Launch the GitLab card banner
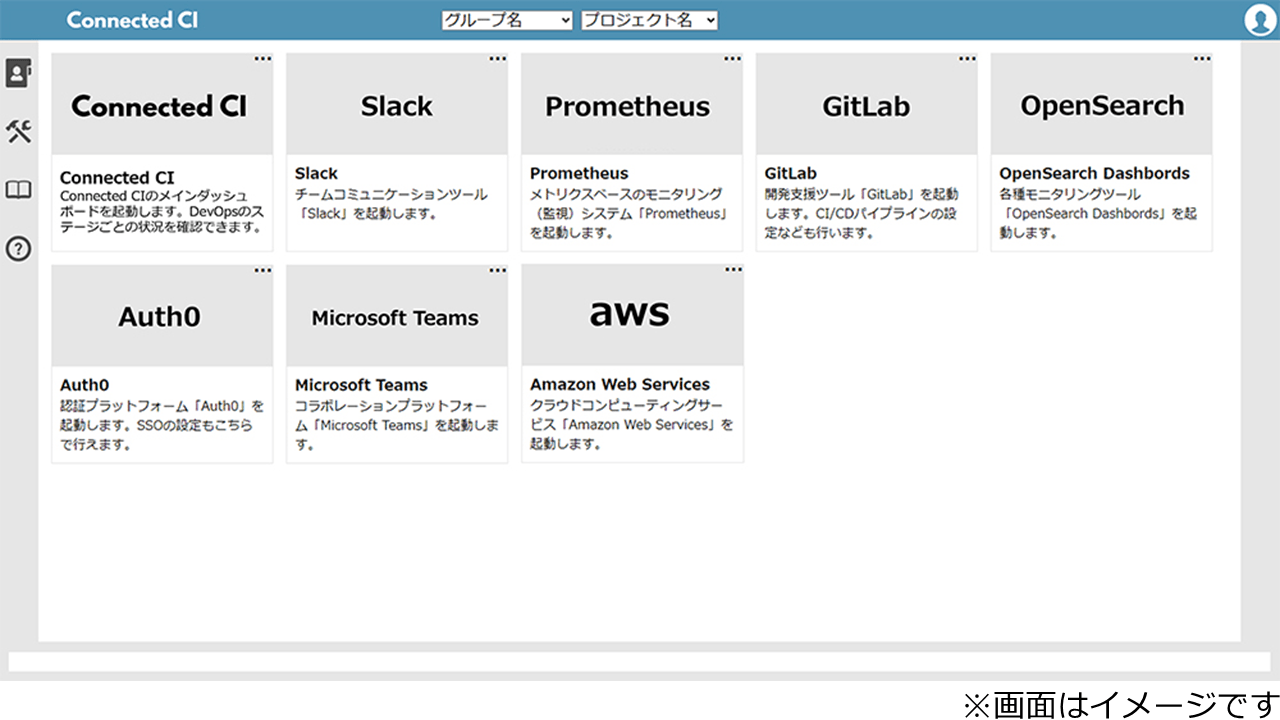 coord(867,104)
